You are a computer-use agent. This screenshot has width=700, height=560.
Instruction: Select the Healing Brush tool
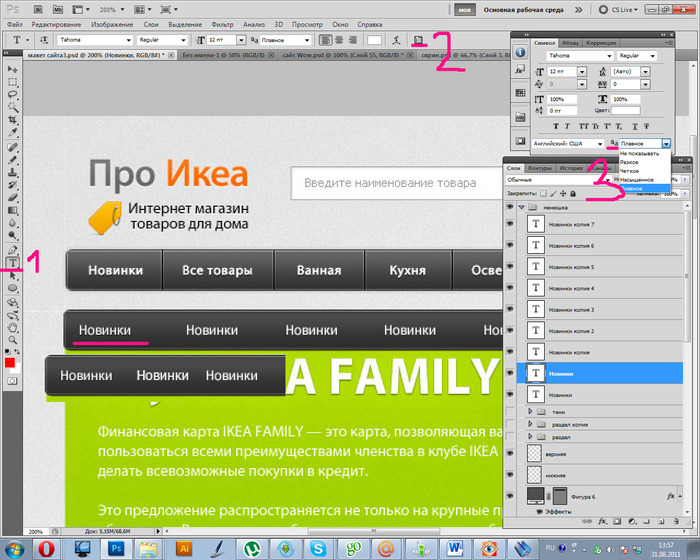[x=12, y=147]
